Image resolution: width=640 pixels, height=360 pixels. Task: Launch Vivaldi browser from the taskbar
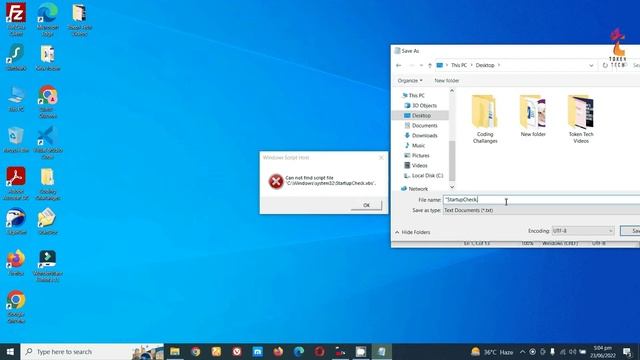pyautogui.click(x=237, y=351)
